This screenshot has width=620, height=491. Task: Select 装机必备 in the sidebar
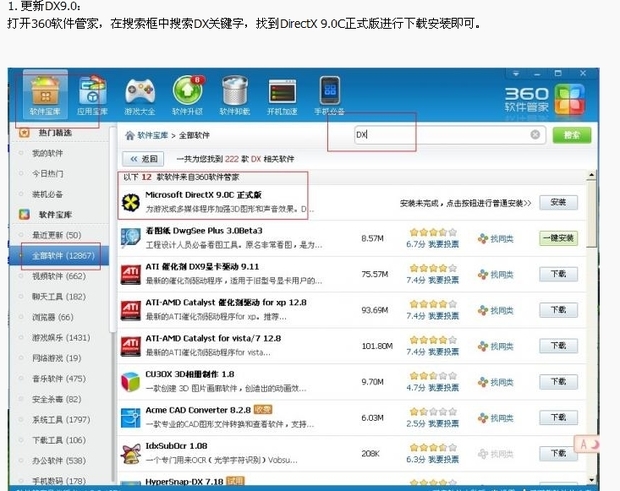point(47,194)
